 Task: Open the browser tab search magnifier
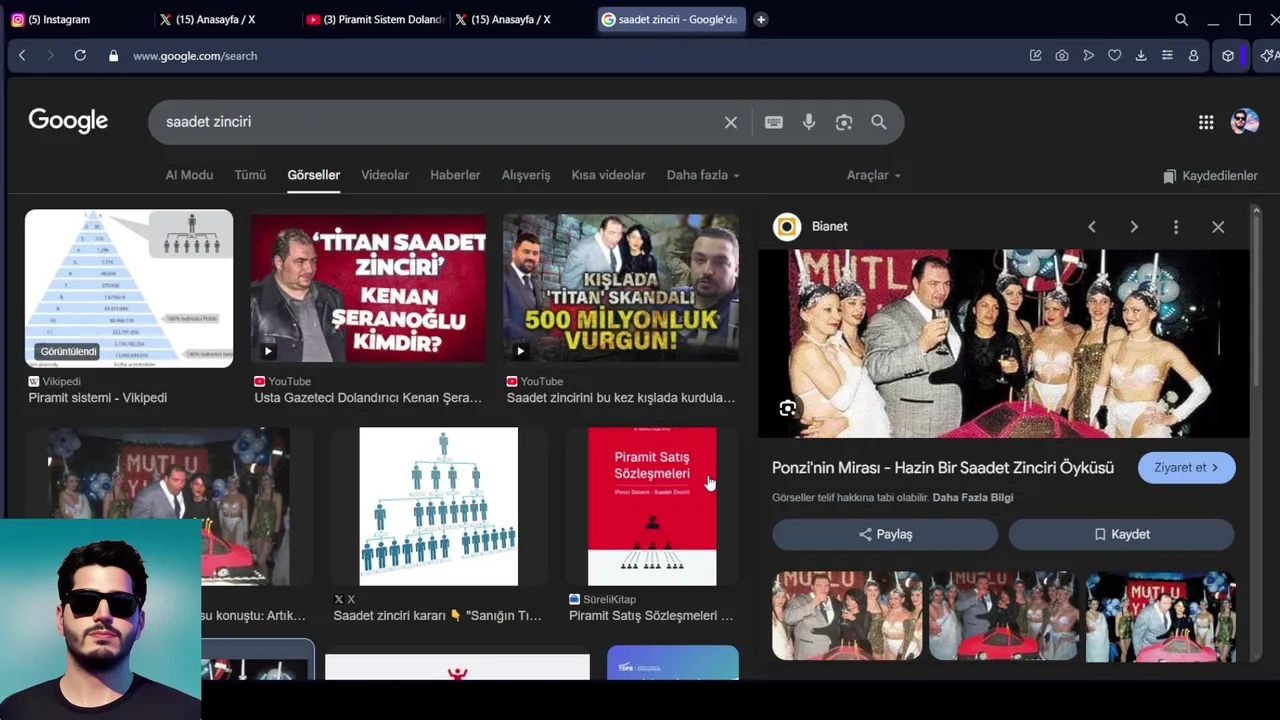(x=1181, y=19)
